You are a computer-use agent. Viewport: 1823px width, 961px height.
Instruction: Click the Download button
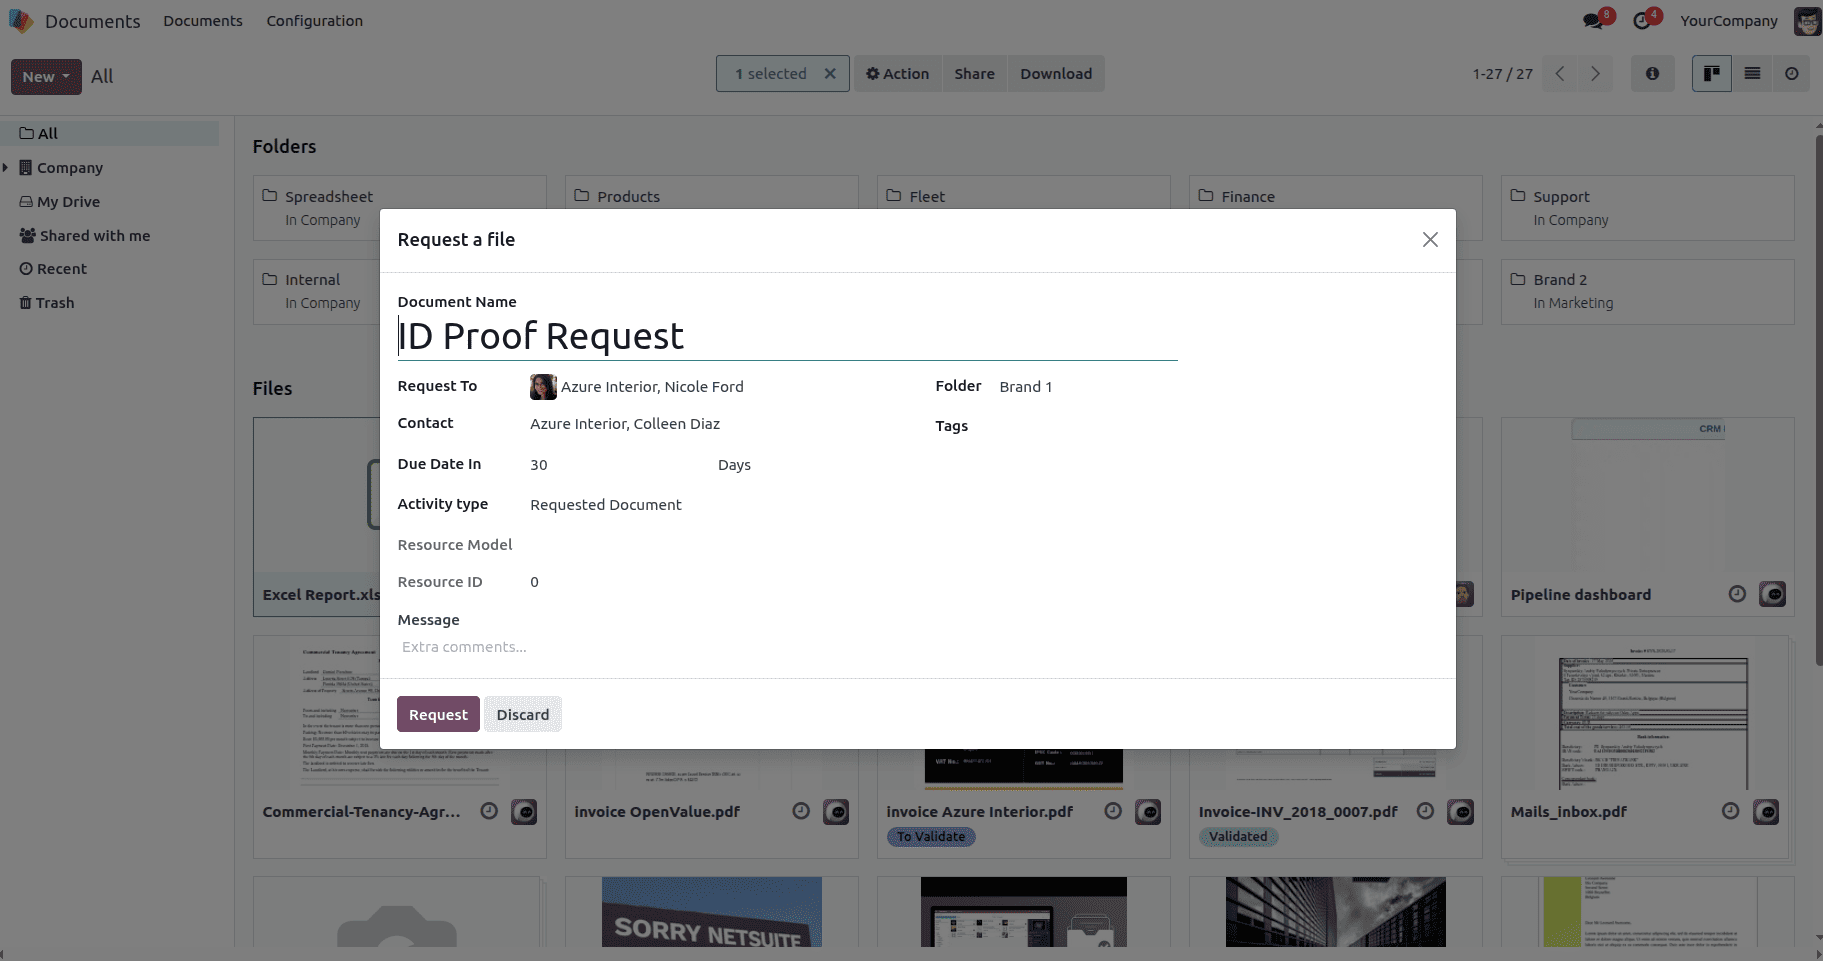coord(1056,74)
